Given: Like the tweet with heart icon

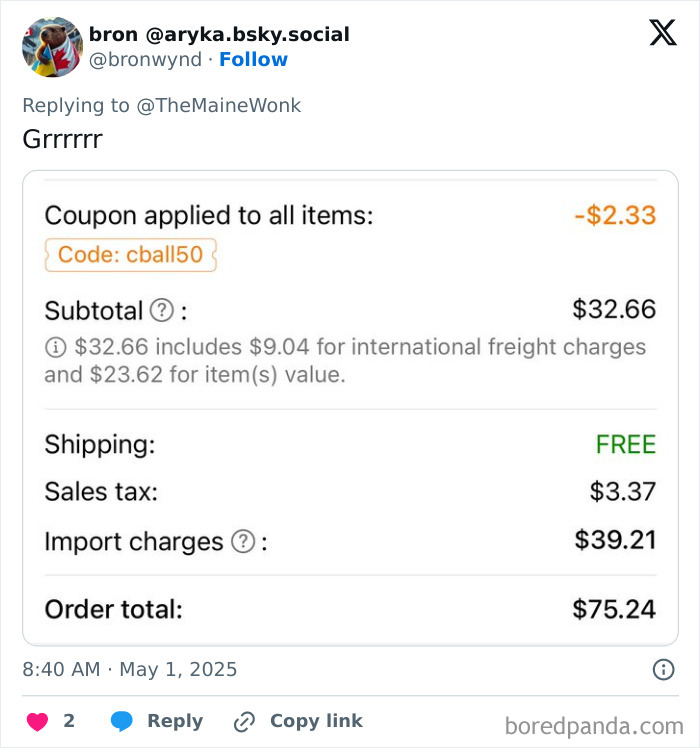Looking at the screenshot, I should 36,721.
